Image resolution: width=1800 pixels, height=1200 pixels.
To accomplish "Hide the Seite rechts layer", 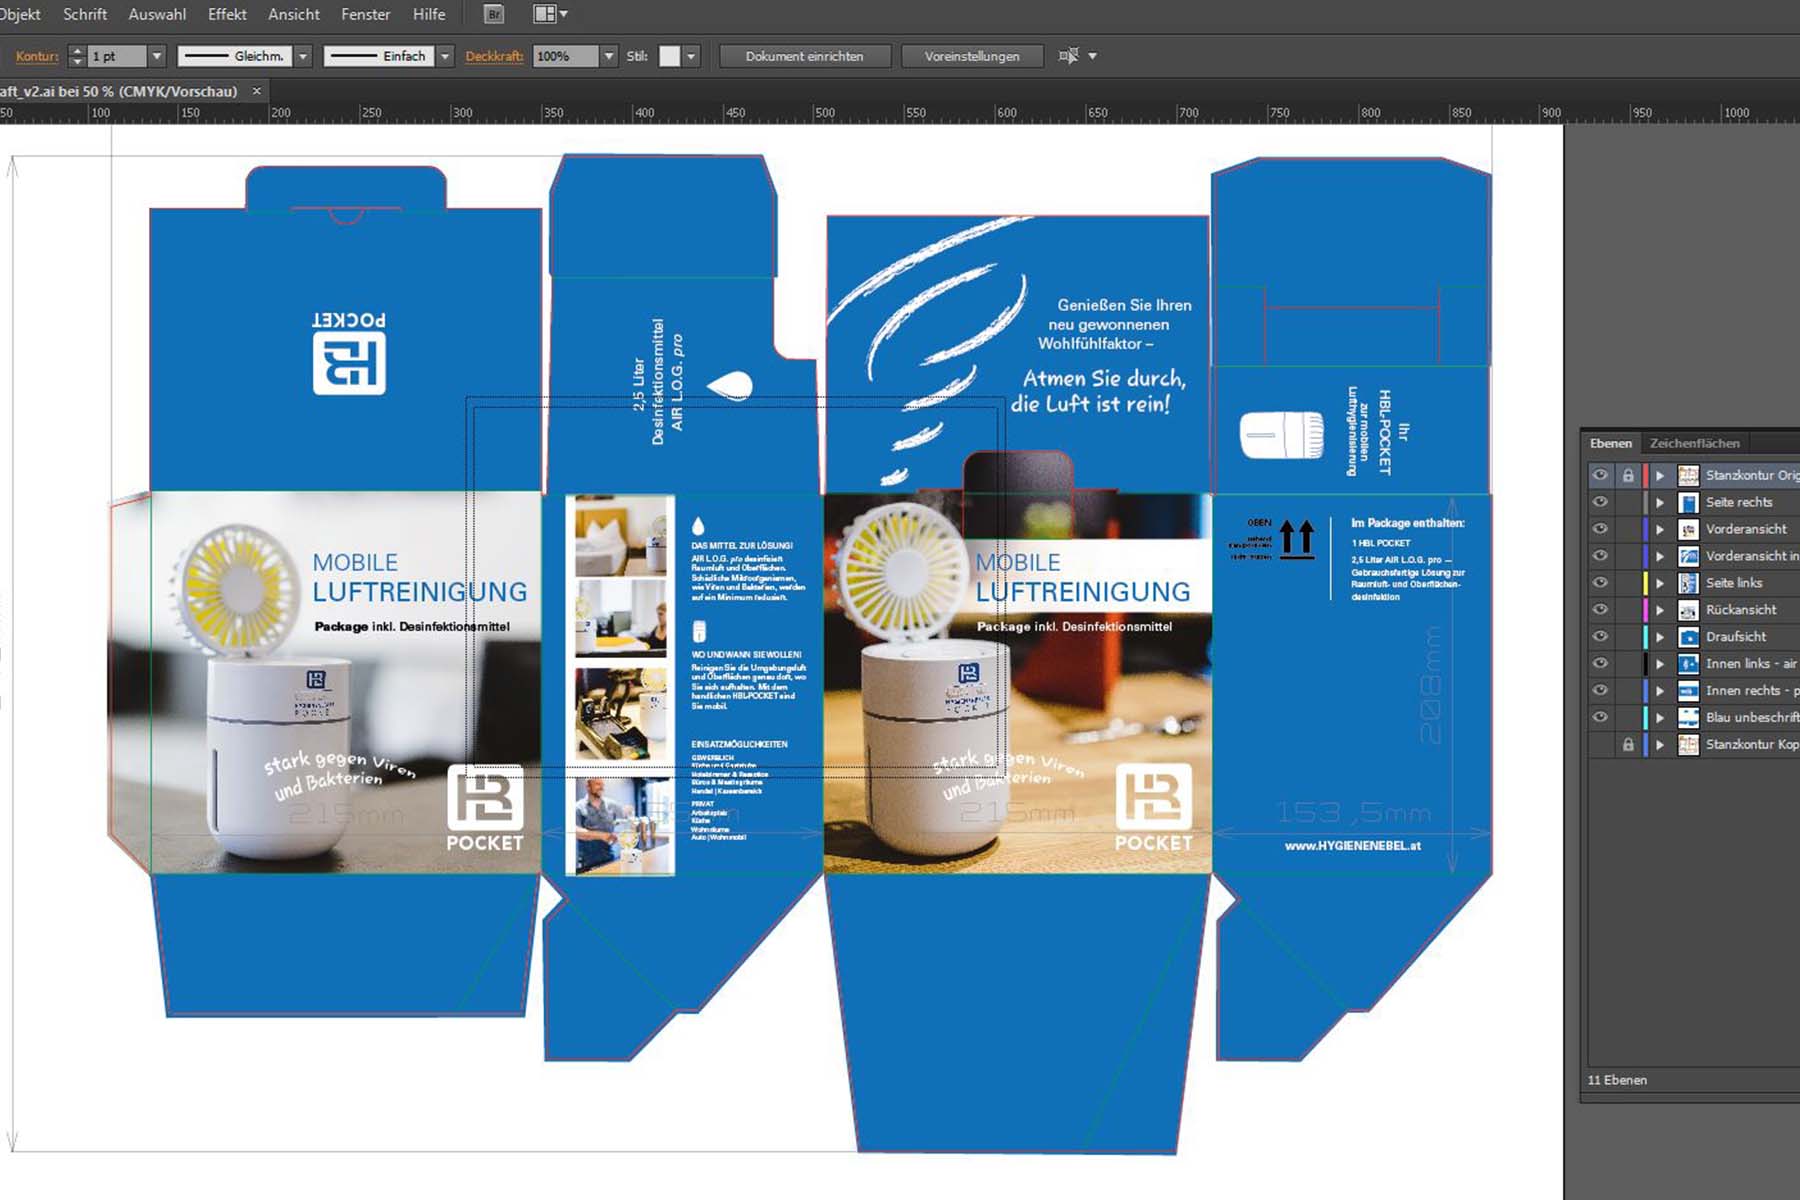I will click(x=1600, y=502).
